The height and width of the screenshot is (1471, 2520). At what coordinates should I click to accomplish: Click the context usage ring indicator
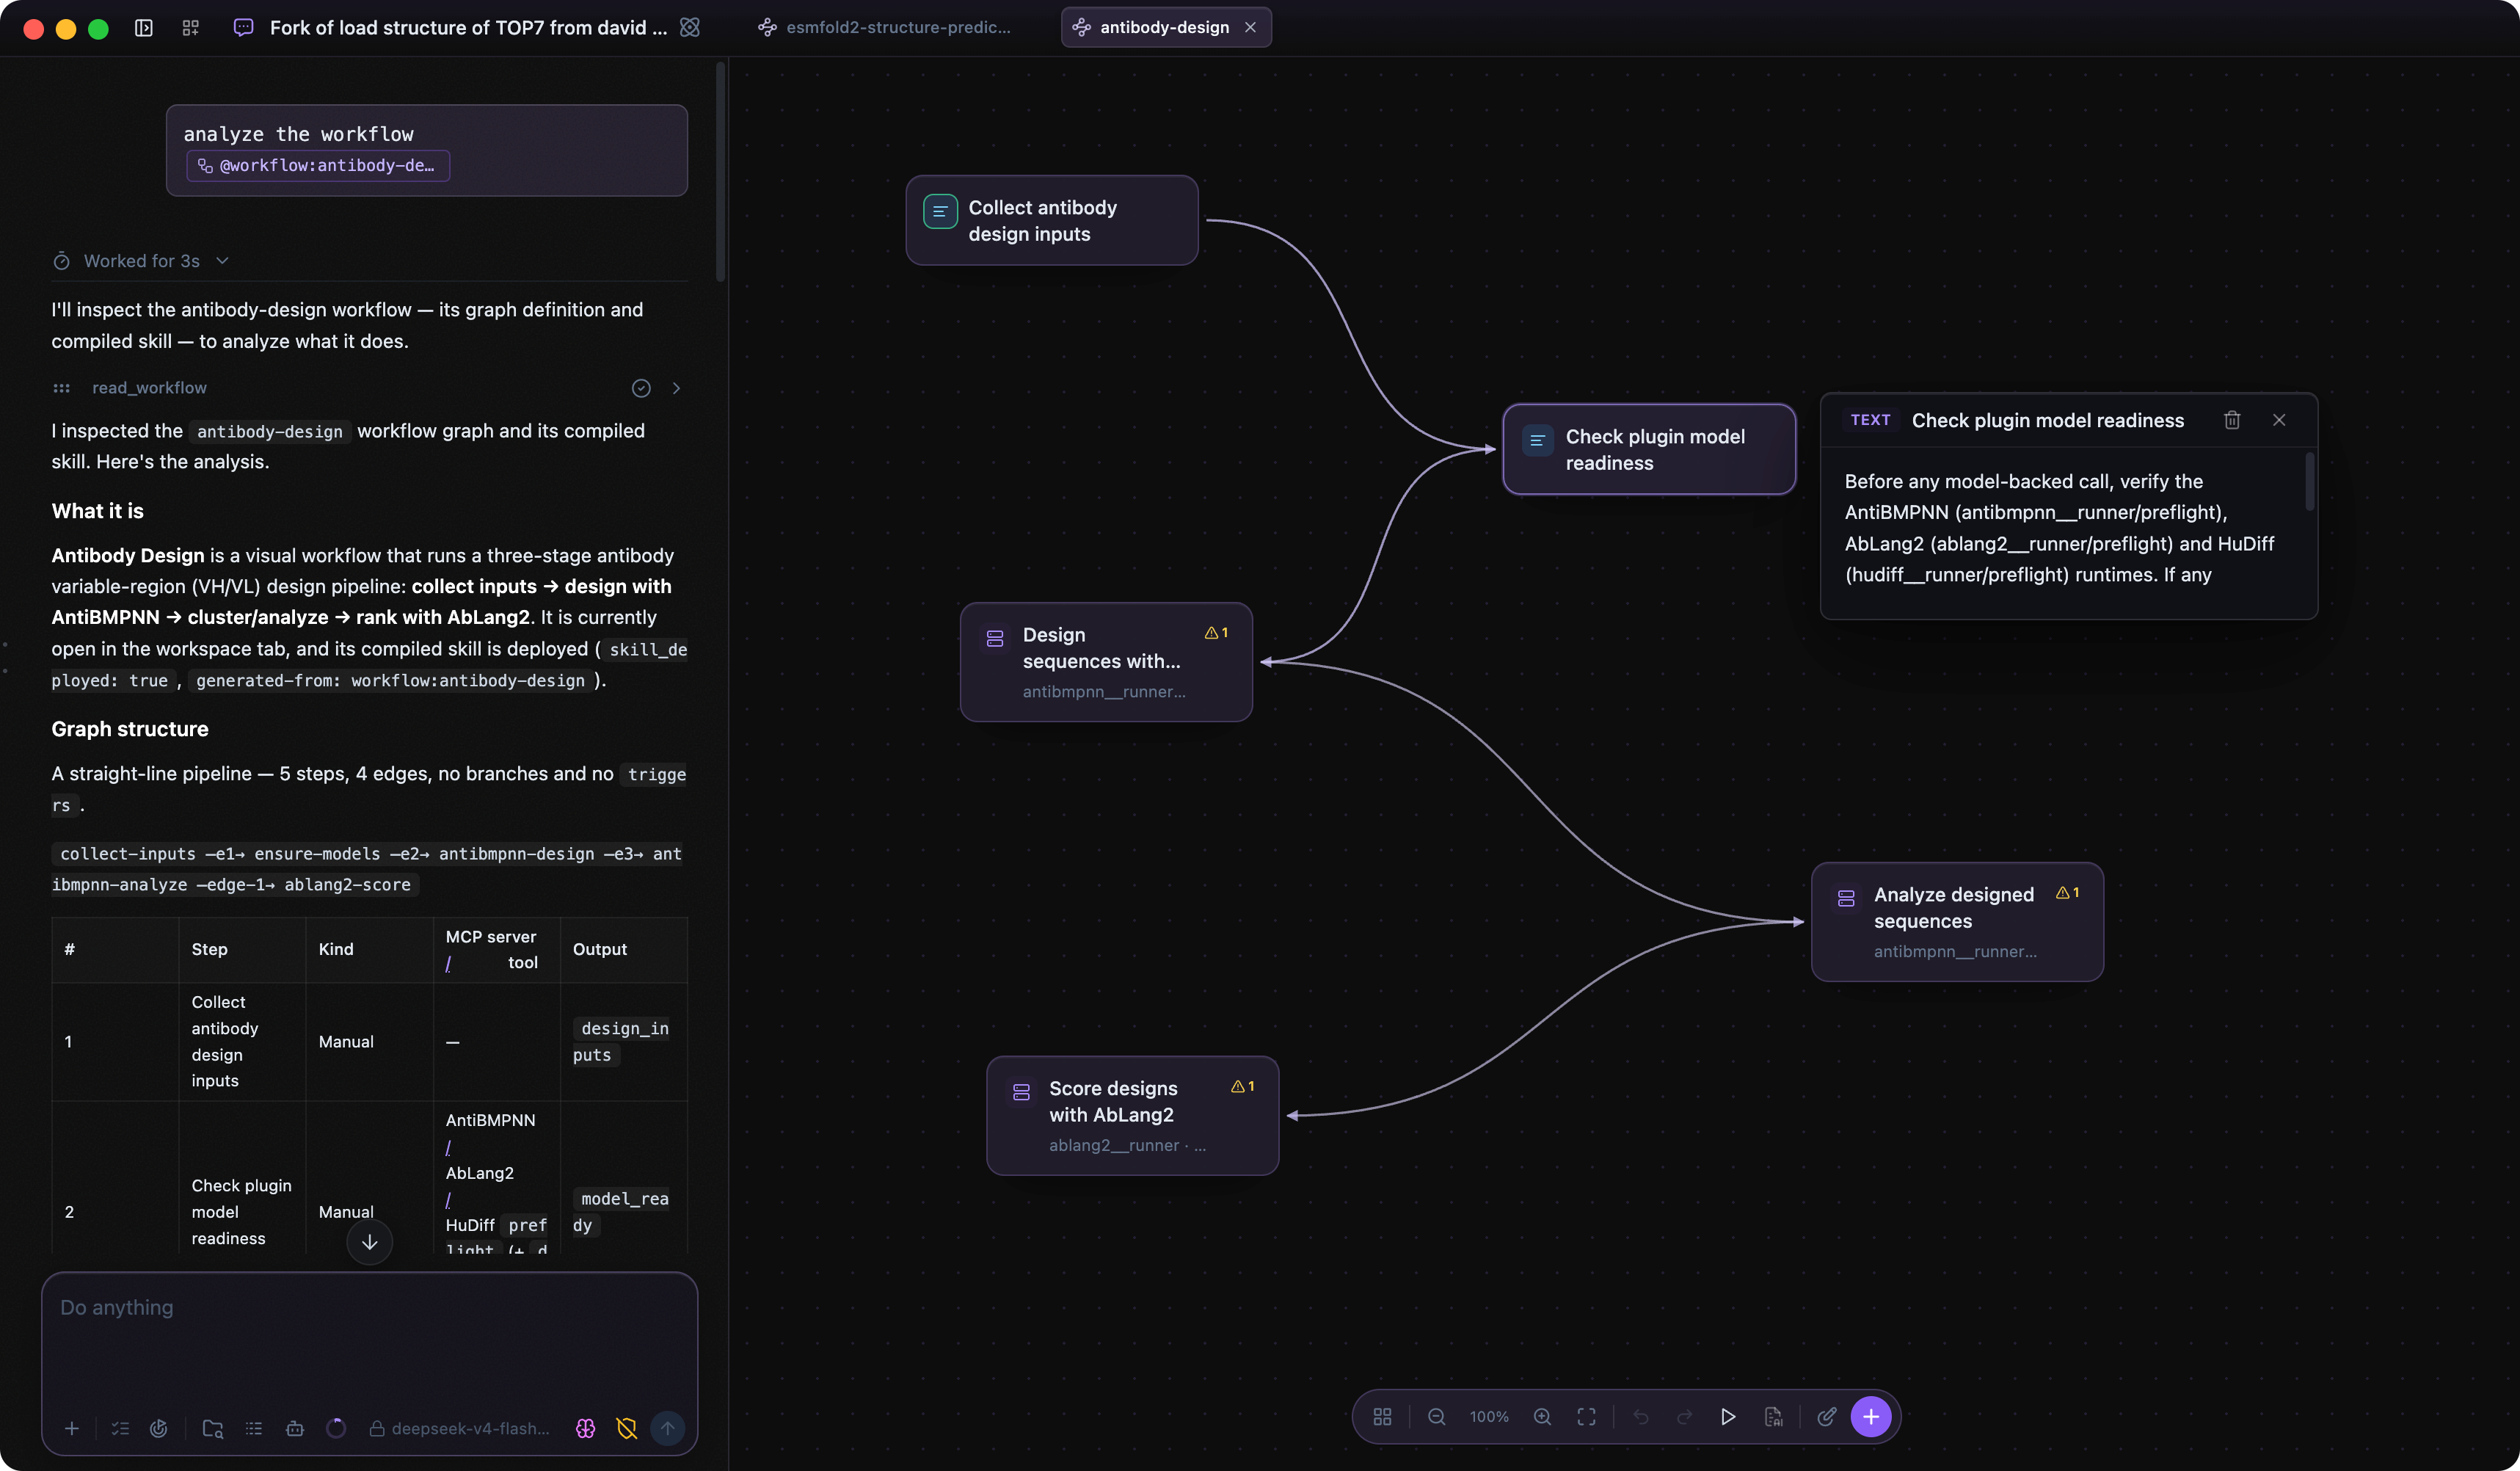(336, 1429)
